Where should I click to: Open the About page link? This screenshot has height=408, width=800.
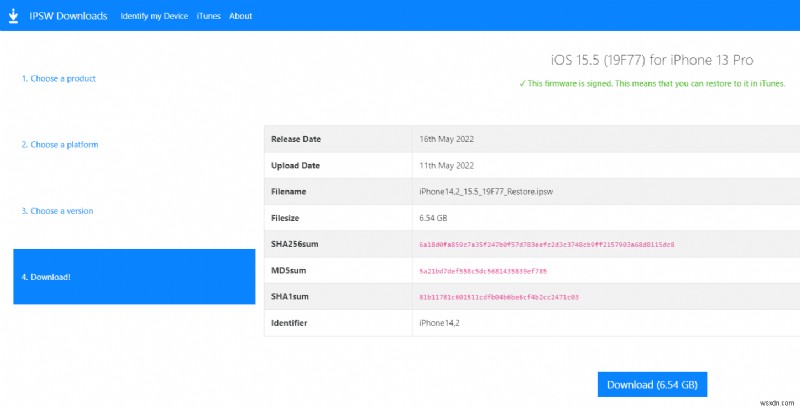tap(240, 16)
